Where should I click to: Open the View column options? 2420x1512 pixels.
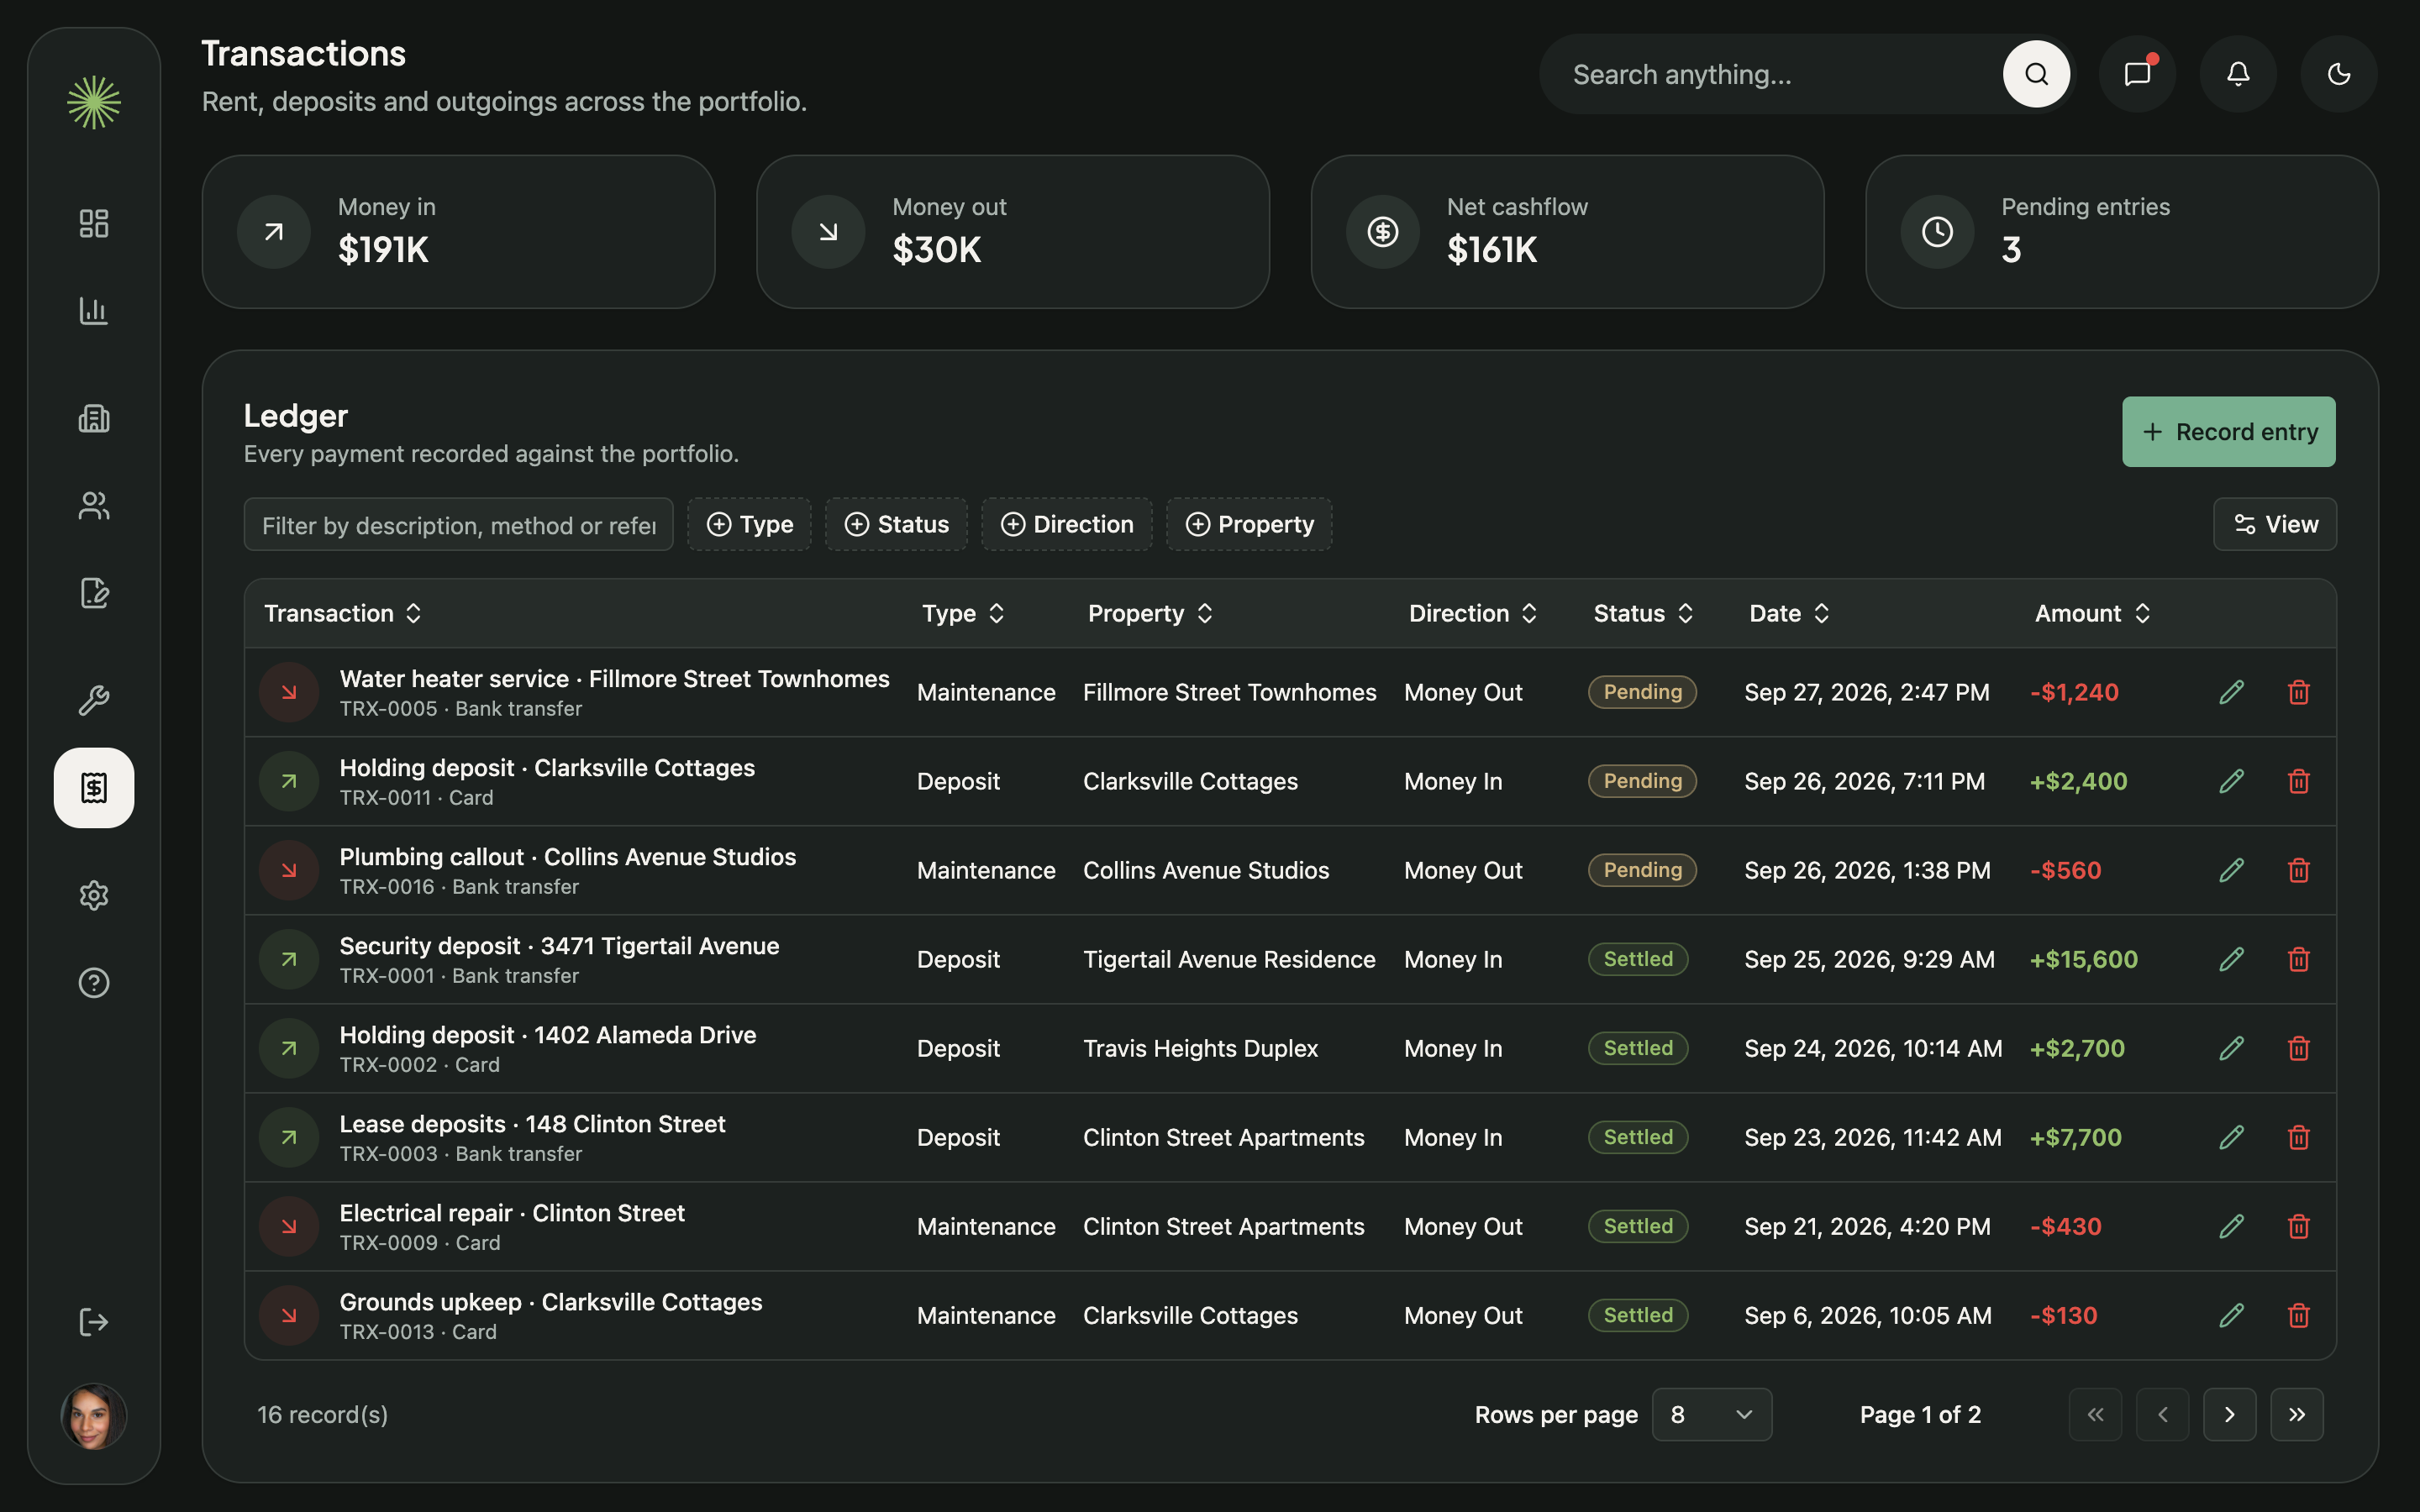(2275, 524)
